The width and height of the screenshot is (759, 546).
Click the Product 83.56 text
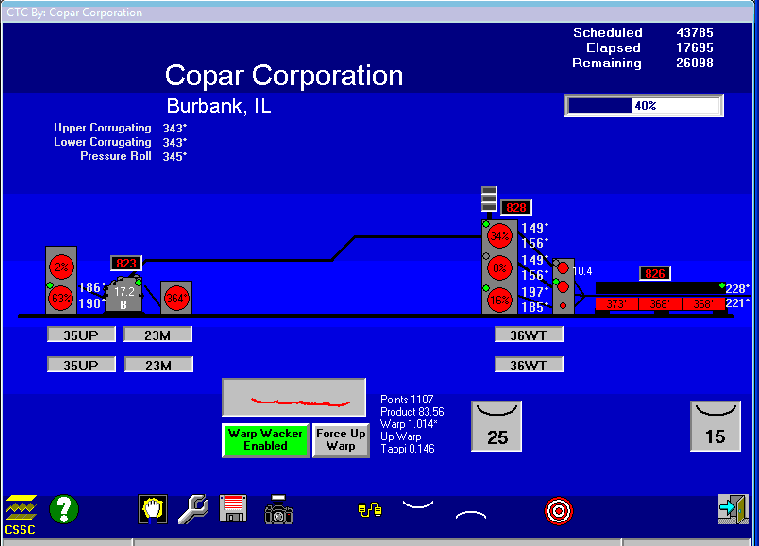pos(412,412)
